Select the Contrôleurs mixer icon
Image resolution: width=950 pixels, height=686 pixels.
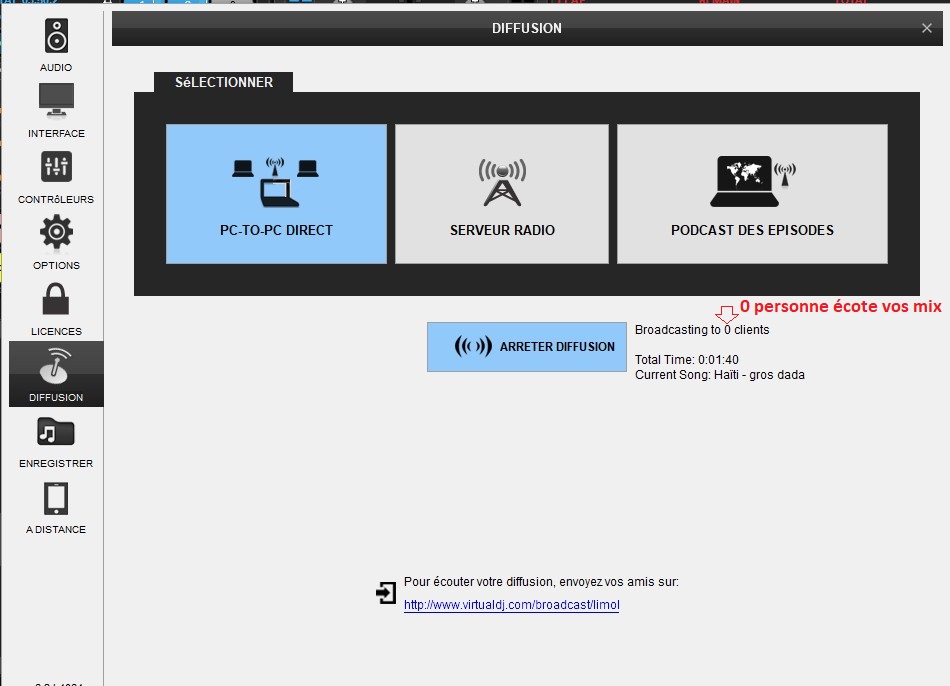coord(56,167)
